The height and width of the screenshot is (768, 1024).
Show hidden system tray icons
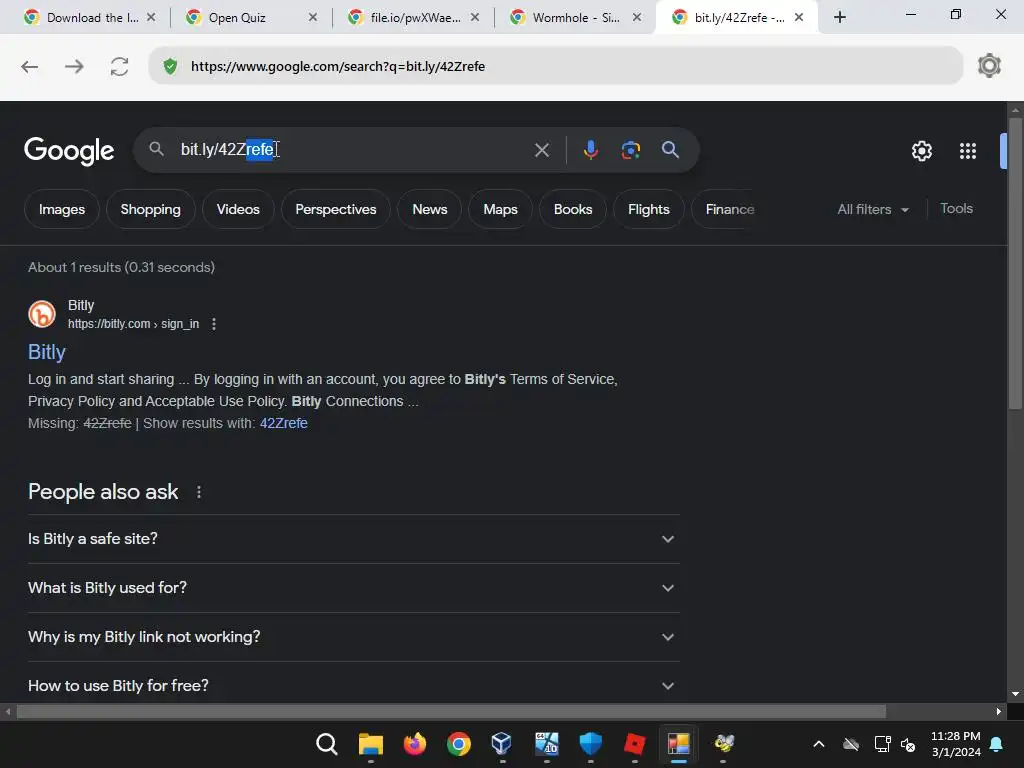click(x=818, y=744)
